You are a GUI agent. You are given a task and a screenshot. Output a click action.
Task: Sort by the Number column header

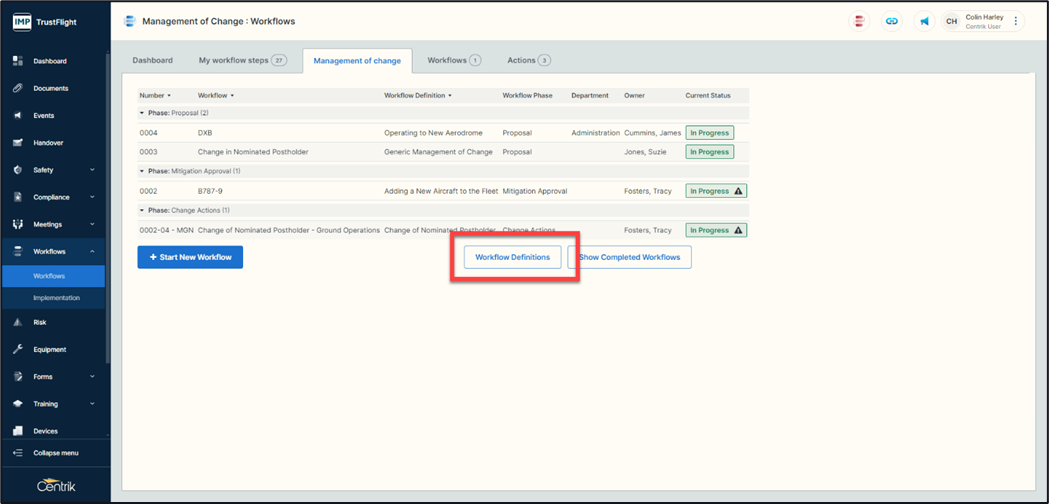coord(154,96)
